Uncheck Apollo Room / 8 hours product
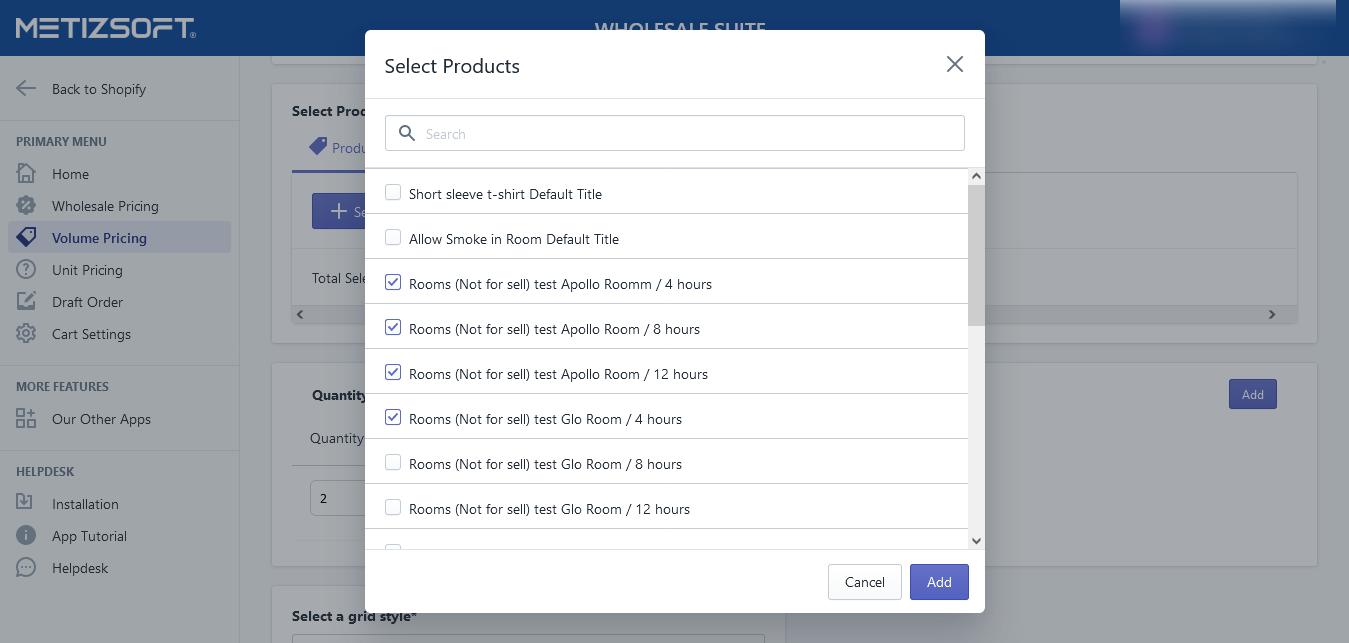 (x=393, y=328)
